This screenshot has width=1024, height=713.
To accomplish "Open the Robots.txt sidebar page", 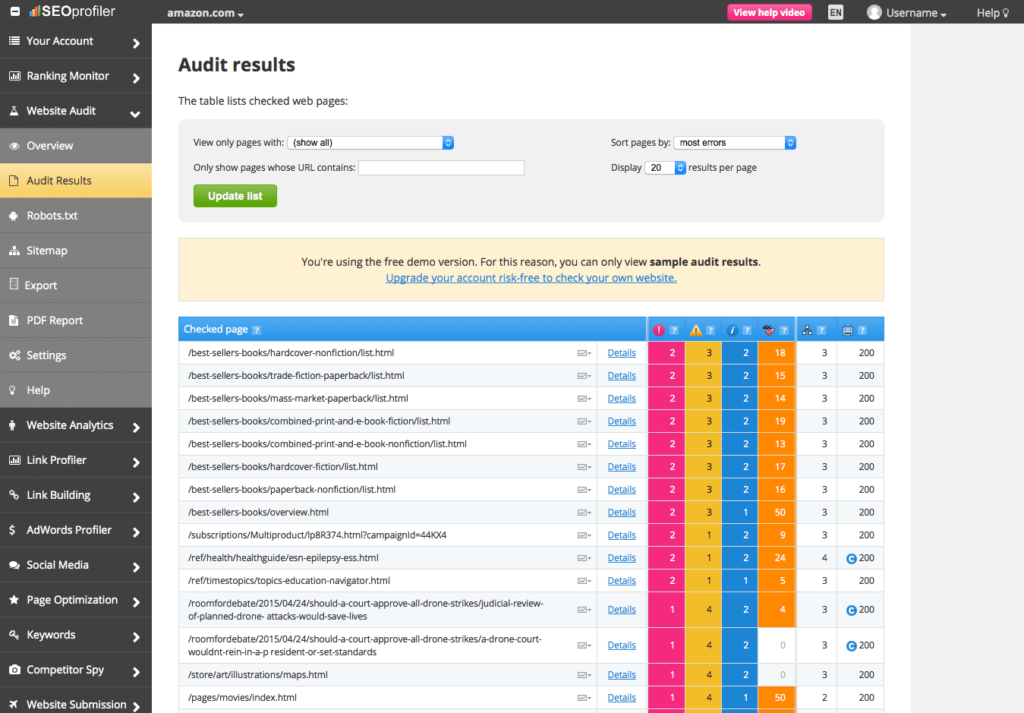I will (76, 216).
